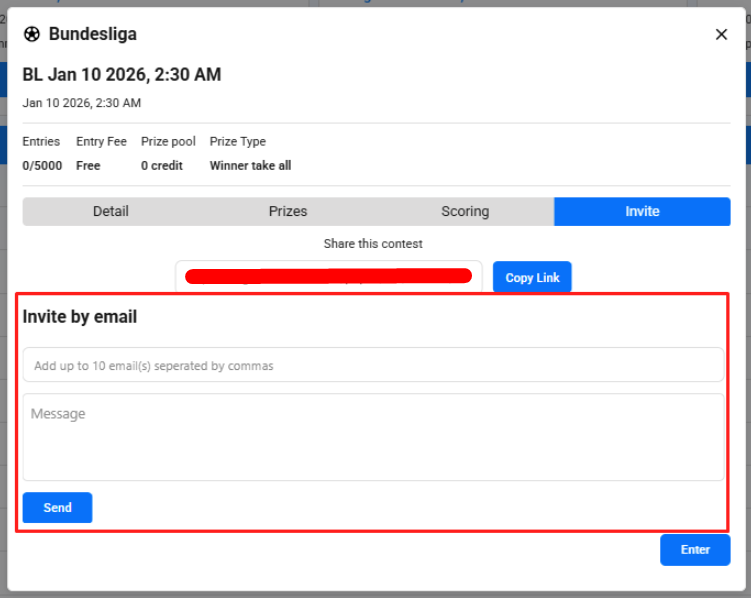
Task: Focus the invite emails input field
Action: coord(373,365)
